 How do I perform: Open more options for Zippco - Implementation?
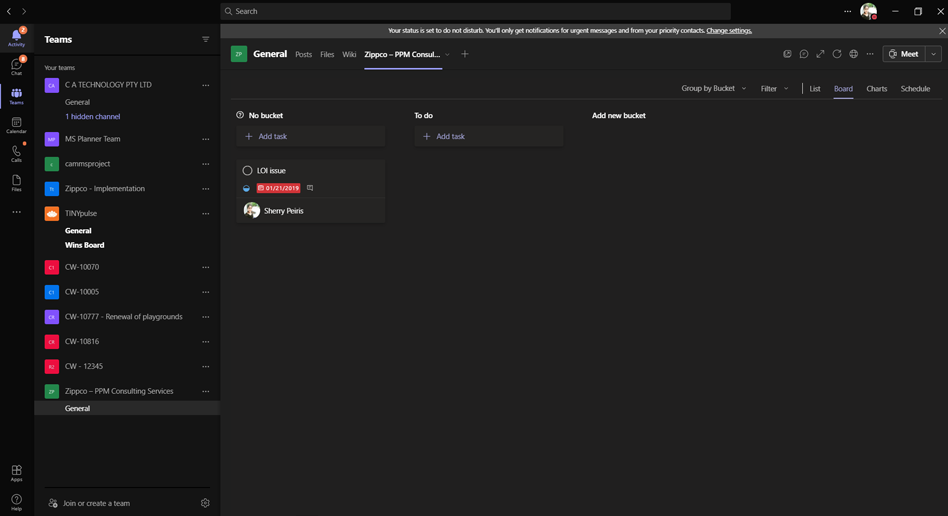(206, 189)
